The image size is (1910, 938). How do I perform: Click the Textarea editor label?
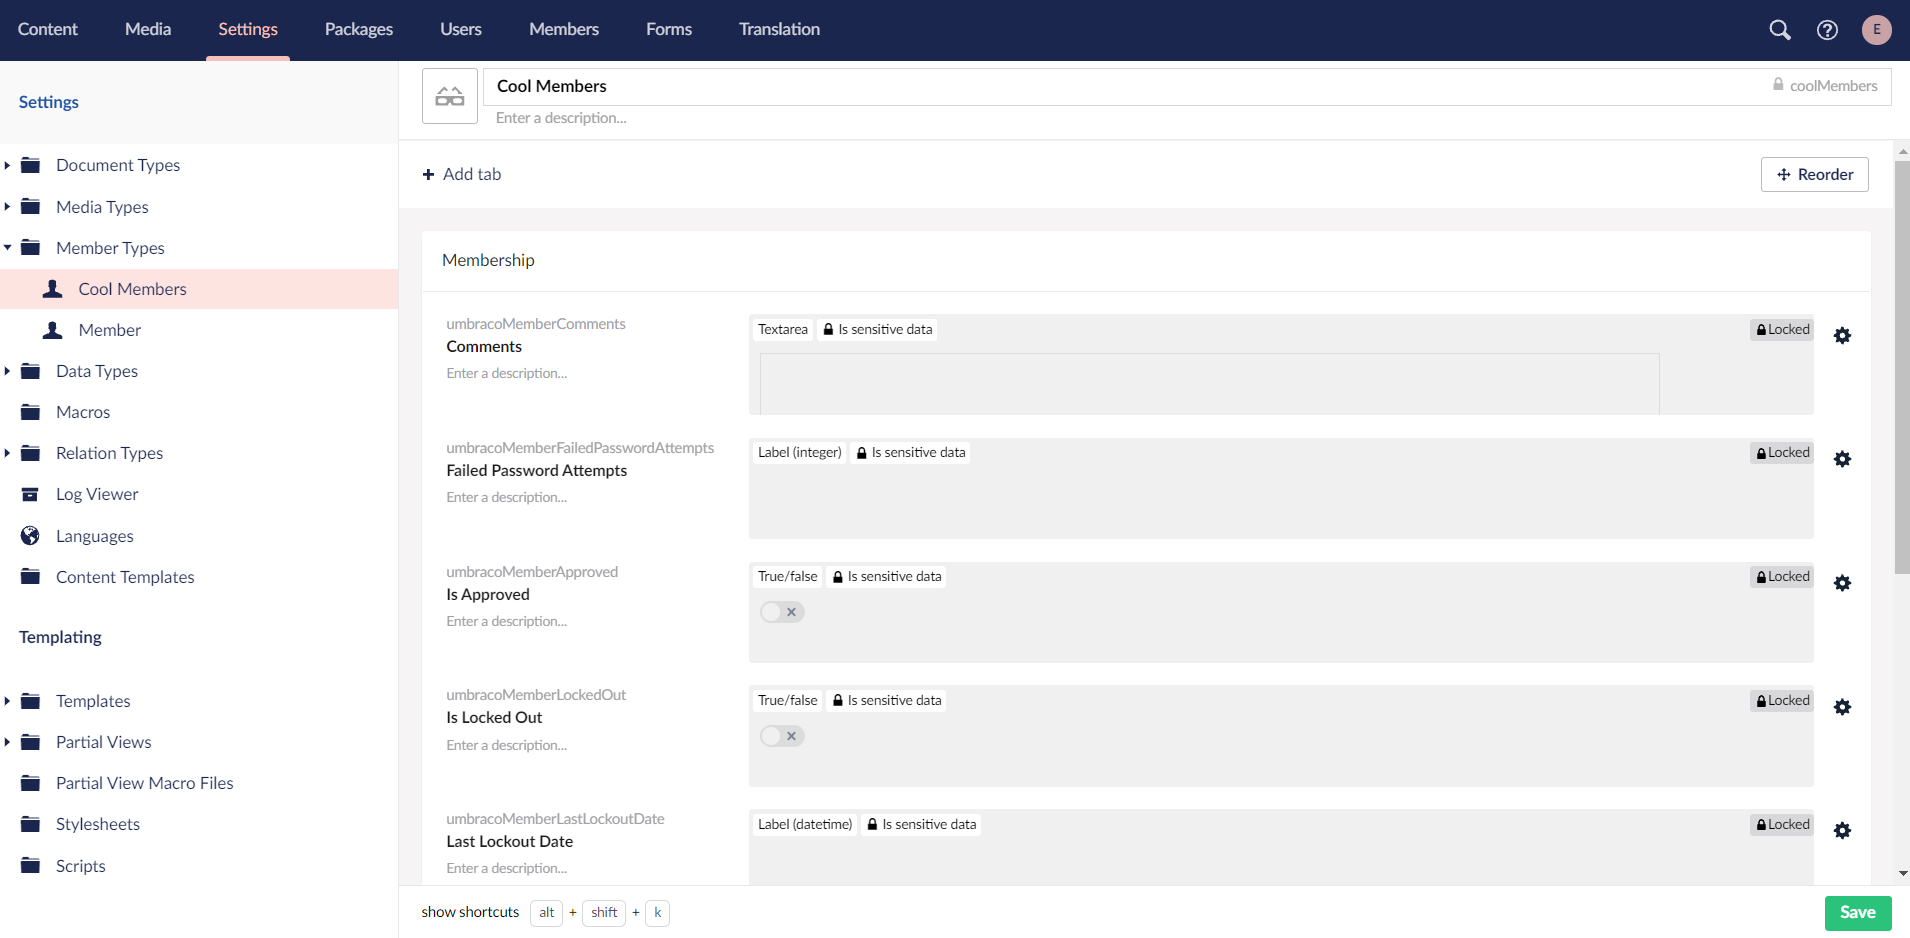pyautogui.click(x=783, y=329)
